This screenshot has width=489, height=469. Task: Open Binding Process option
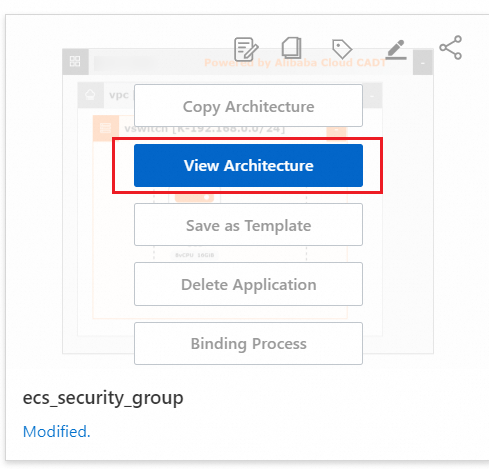[x=248, y=343]
